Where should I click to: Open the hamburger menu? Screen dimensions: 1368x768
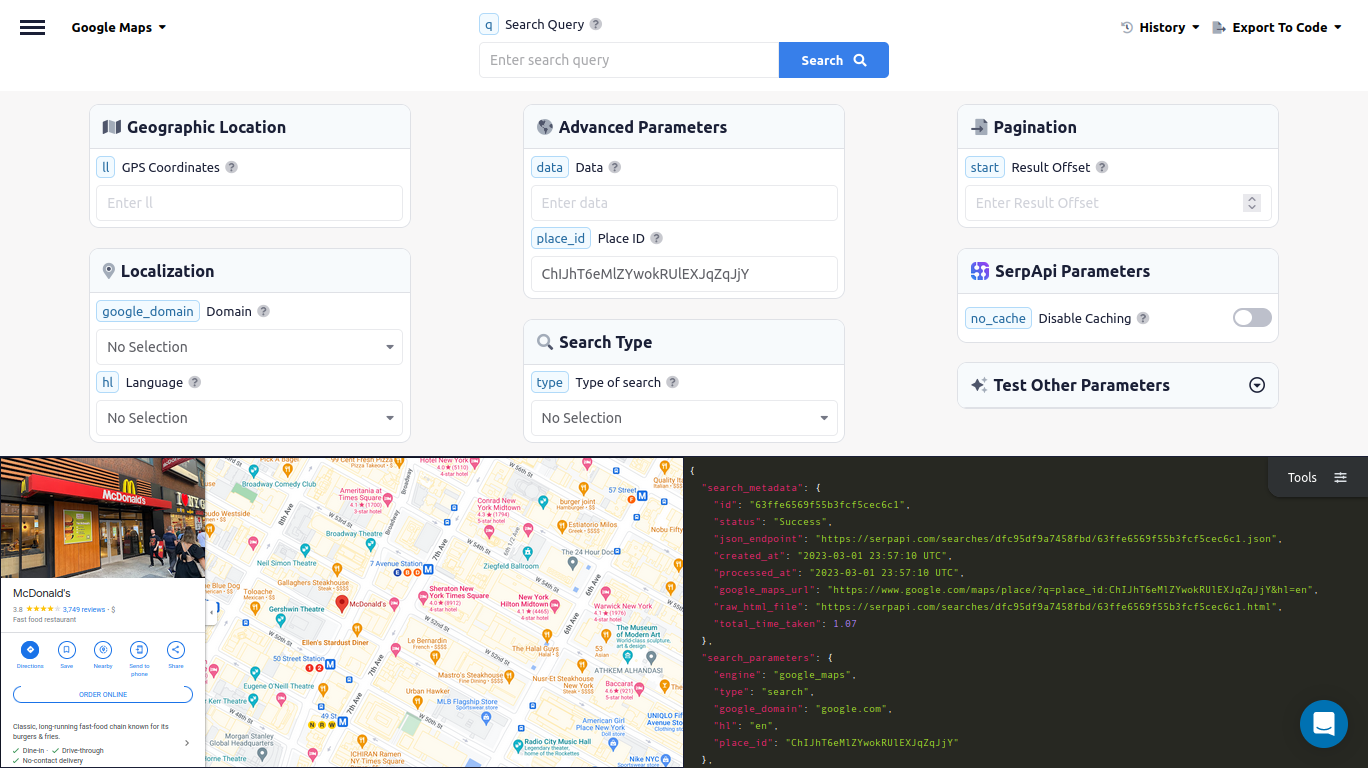33,27
